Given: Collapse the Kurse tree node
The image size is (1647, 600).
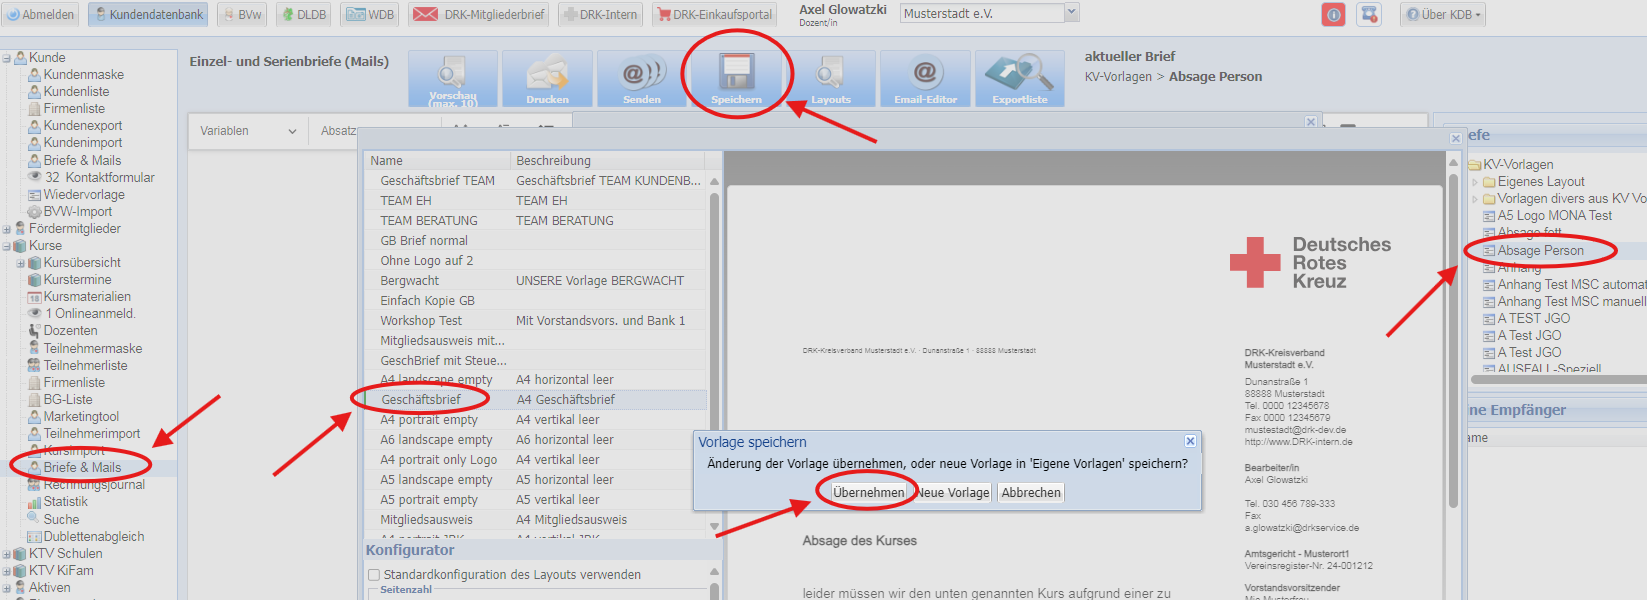Looking at the screenshot, I should tap(7, 246).
